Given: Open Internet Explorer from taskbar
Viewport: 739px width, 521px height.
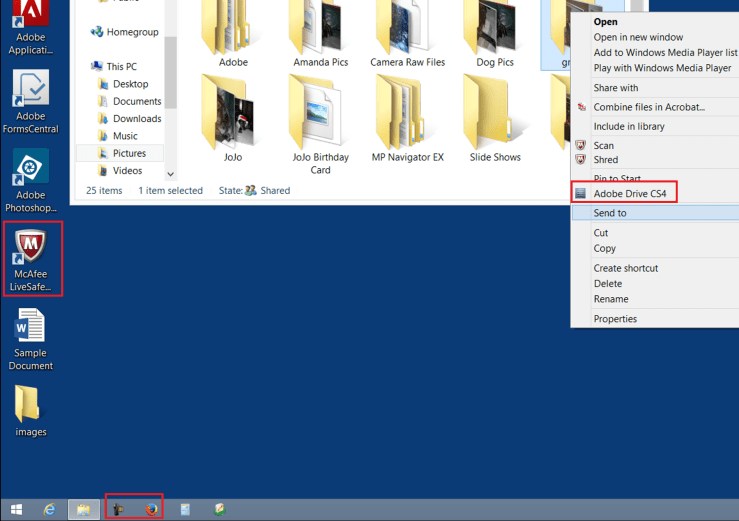Looking at the screenshot, I should tap(49, 509).
